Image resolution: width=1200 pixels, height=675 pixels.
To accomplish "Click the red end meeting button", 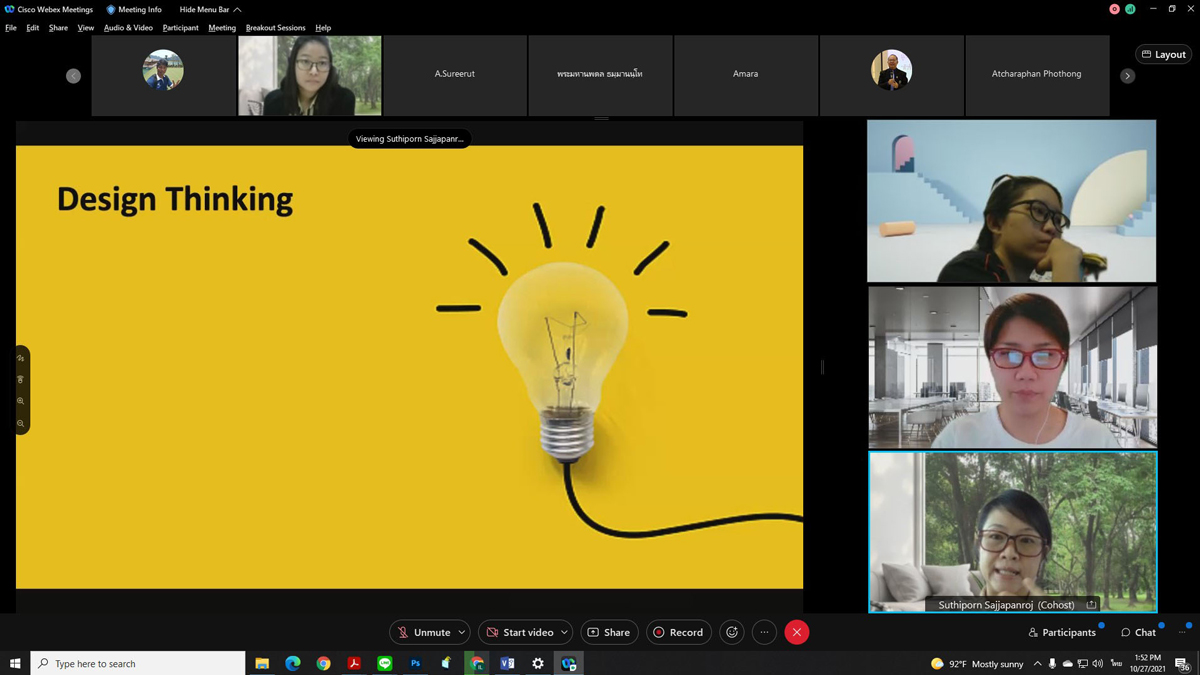I will (797, 632).
